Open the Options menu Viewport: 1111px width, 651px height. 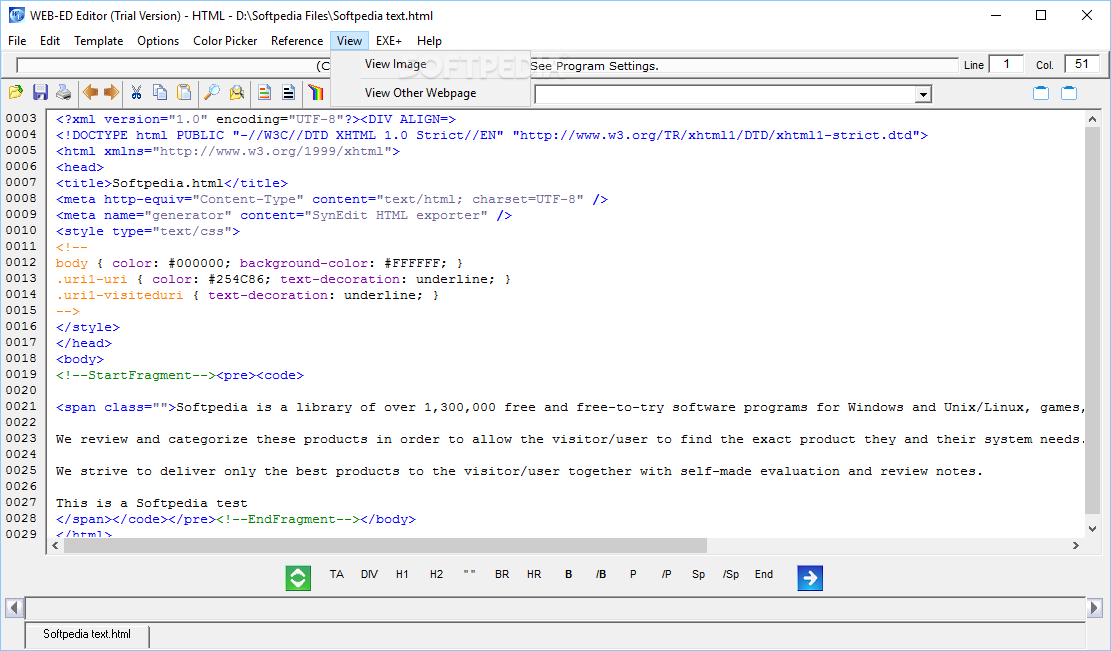(x=158, y=41)
